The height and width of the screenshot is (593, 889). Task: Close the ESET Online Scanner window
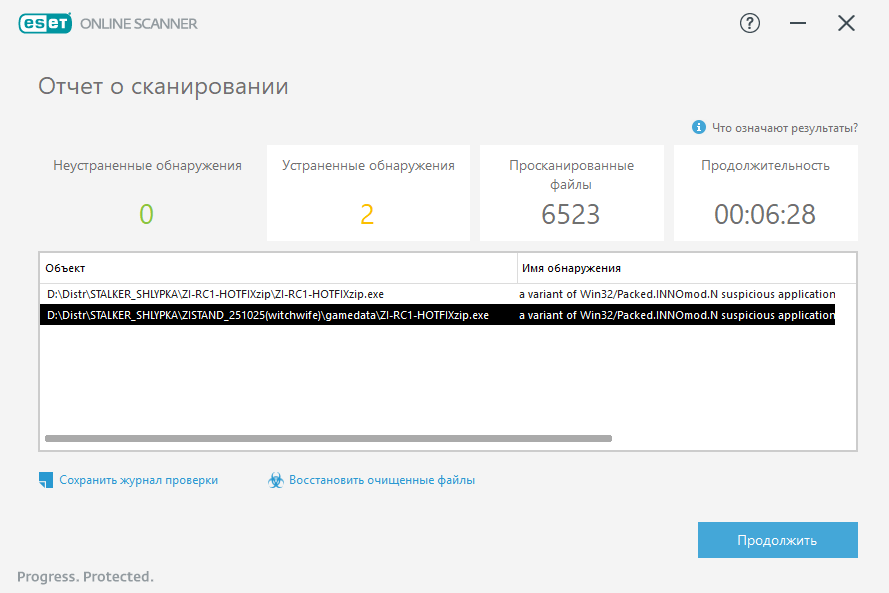click(846, 23)
